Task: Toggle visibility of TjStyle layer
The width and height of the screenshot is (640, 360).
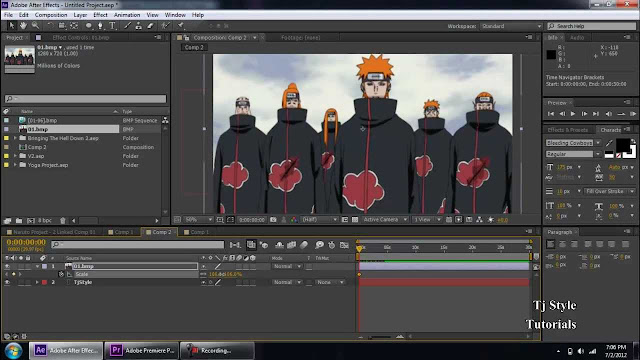Action: coord(7,282)
